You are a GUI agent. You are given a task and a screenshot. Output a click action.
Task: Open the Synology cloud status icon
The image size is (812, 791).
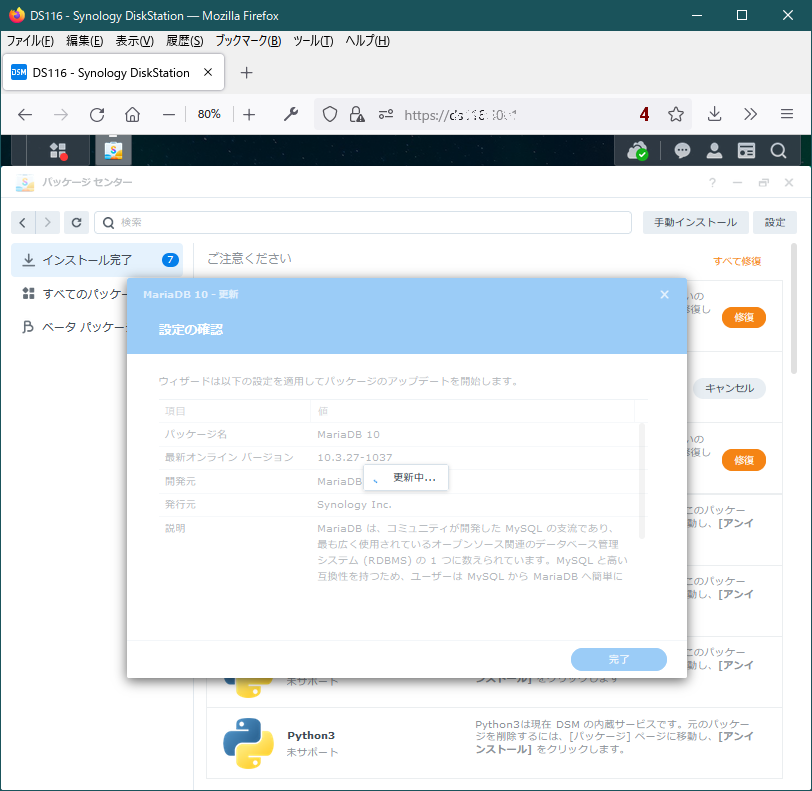[x=637, y=151]
